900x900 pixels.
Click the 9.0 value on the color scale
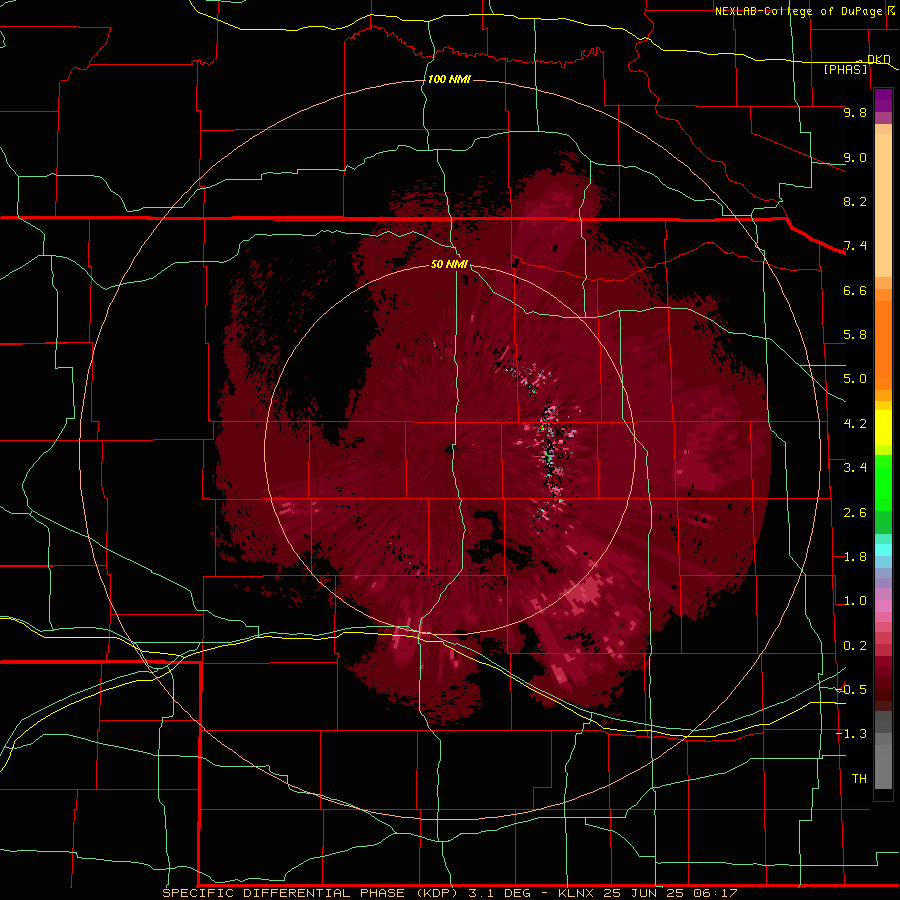coord(855,157)
